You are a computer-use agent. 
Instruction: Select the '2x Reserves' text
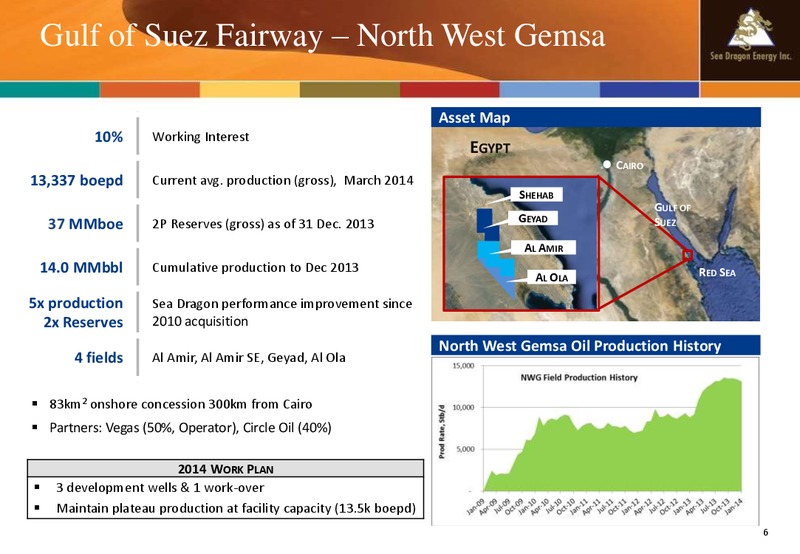[x=83, y=322]
